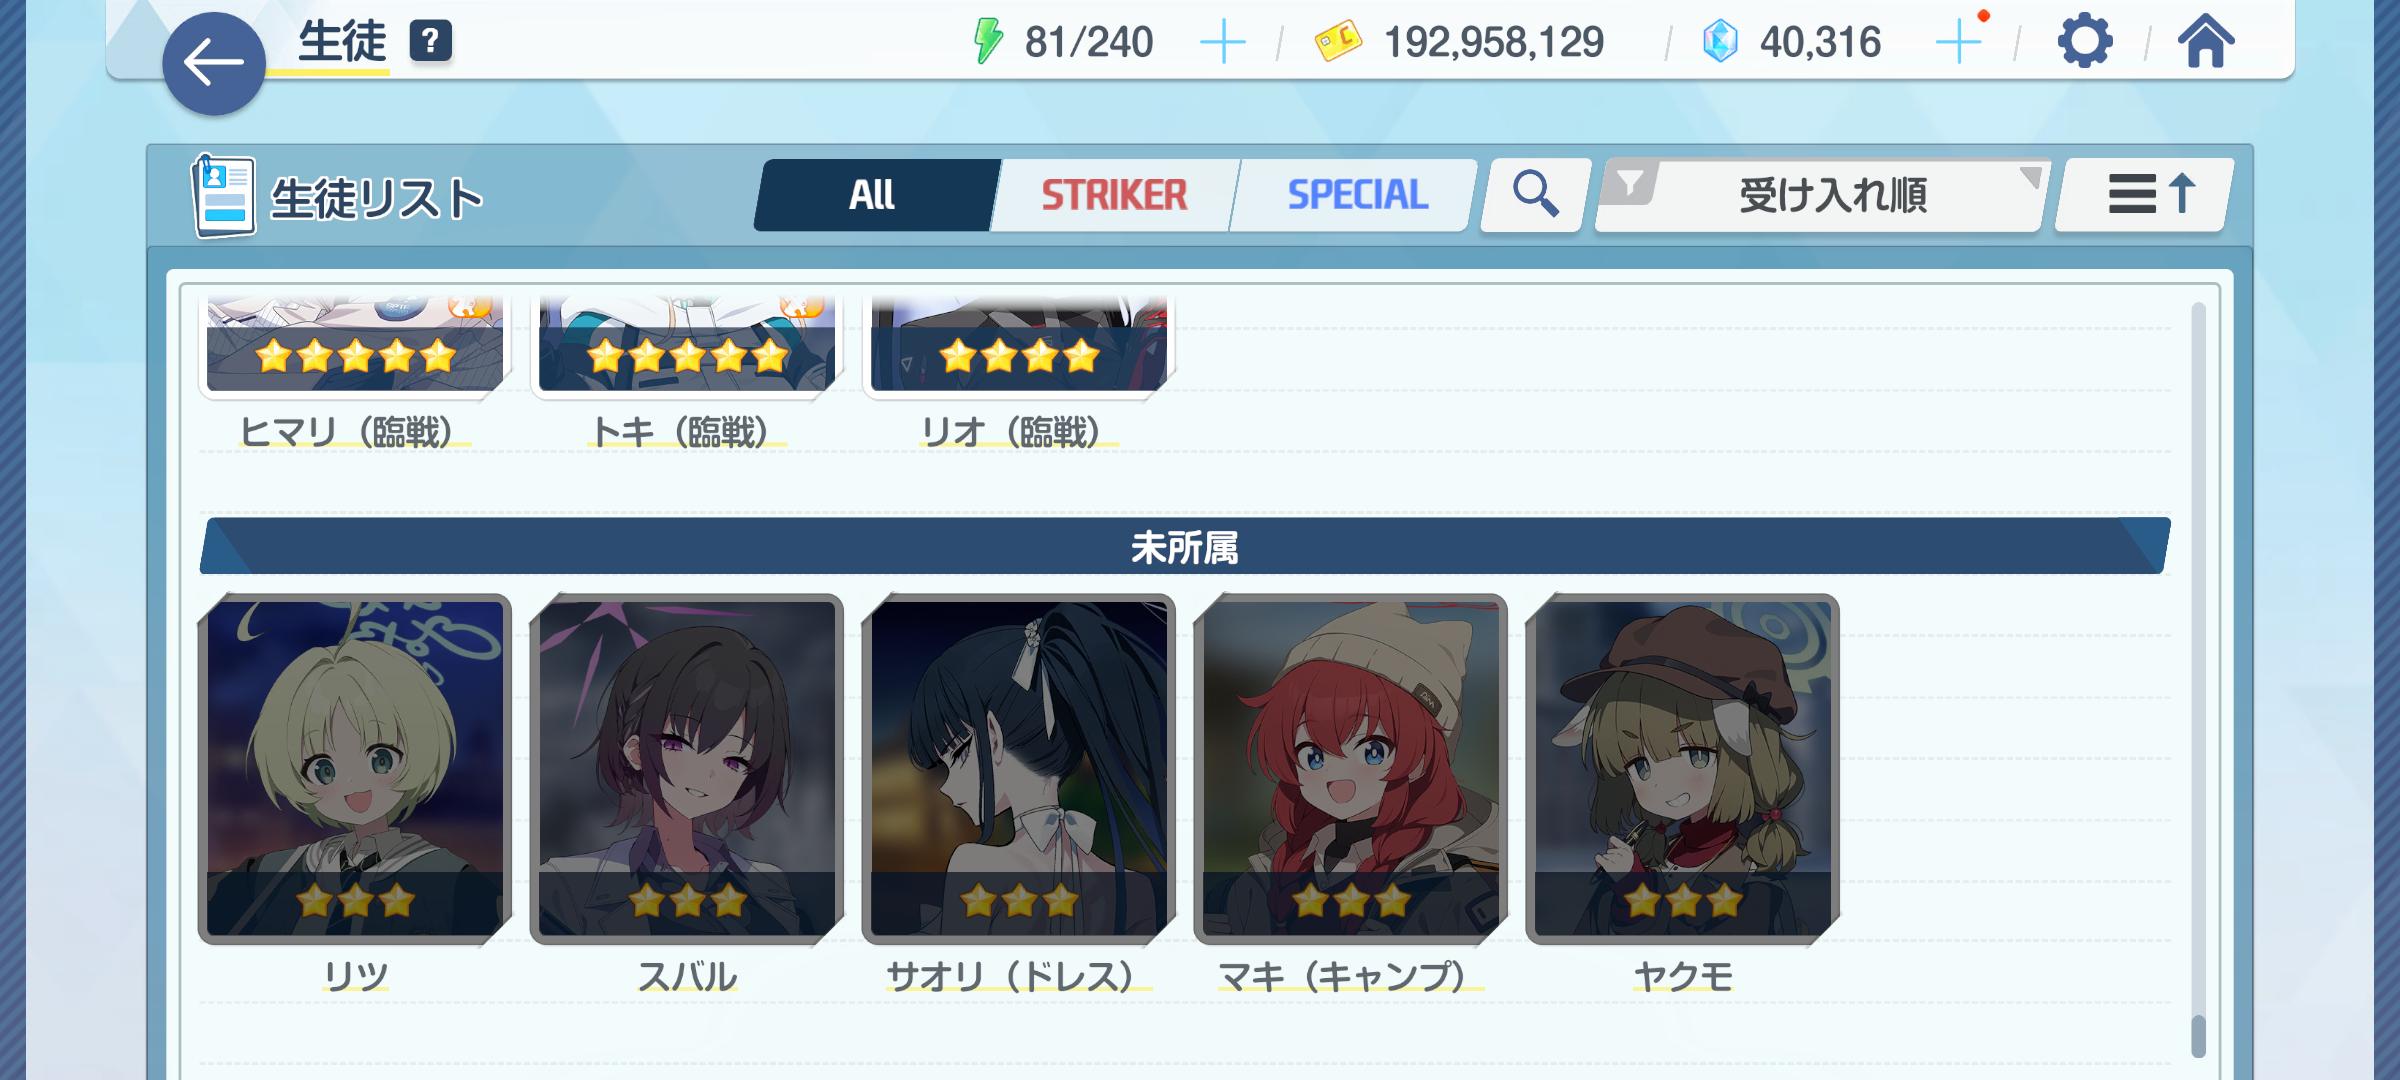Screen dimensions: 2400x1080
Task: Open マキ（キャンプ） student card
Action: tap(1351, 769)
